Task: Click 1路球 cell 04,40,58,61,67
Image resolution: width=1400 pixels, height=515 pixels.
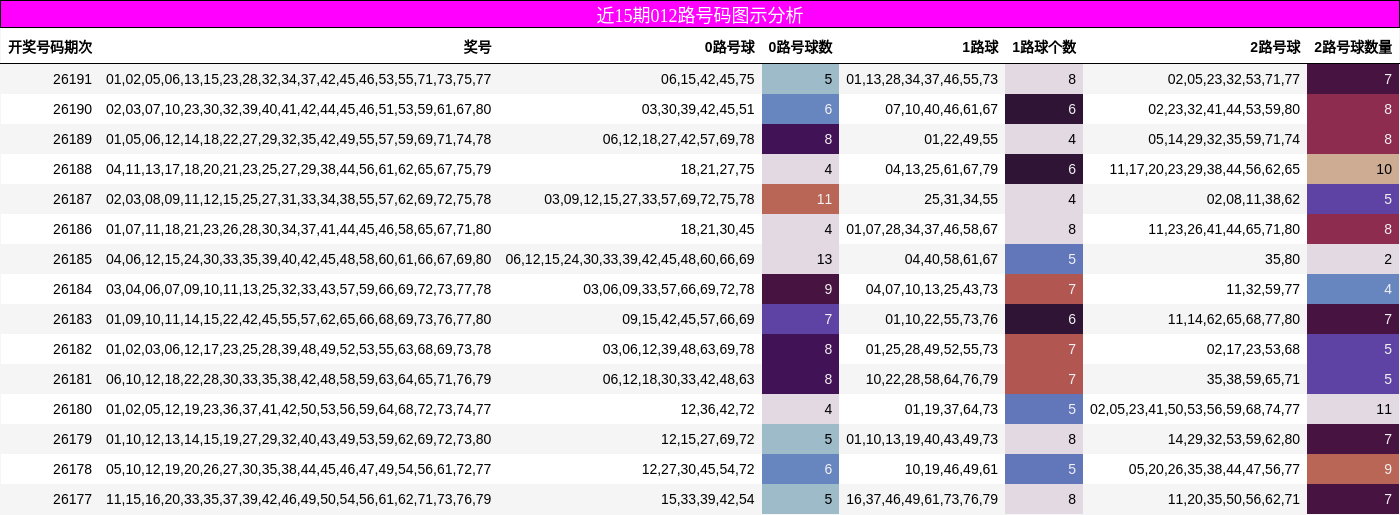Action: pyautogui.click(x=951, y=259)
